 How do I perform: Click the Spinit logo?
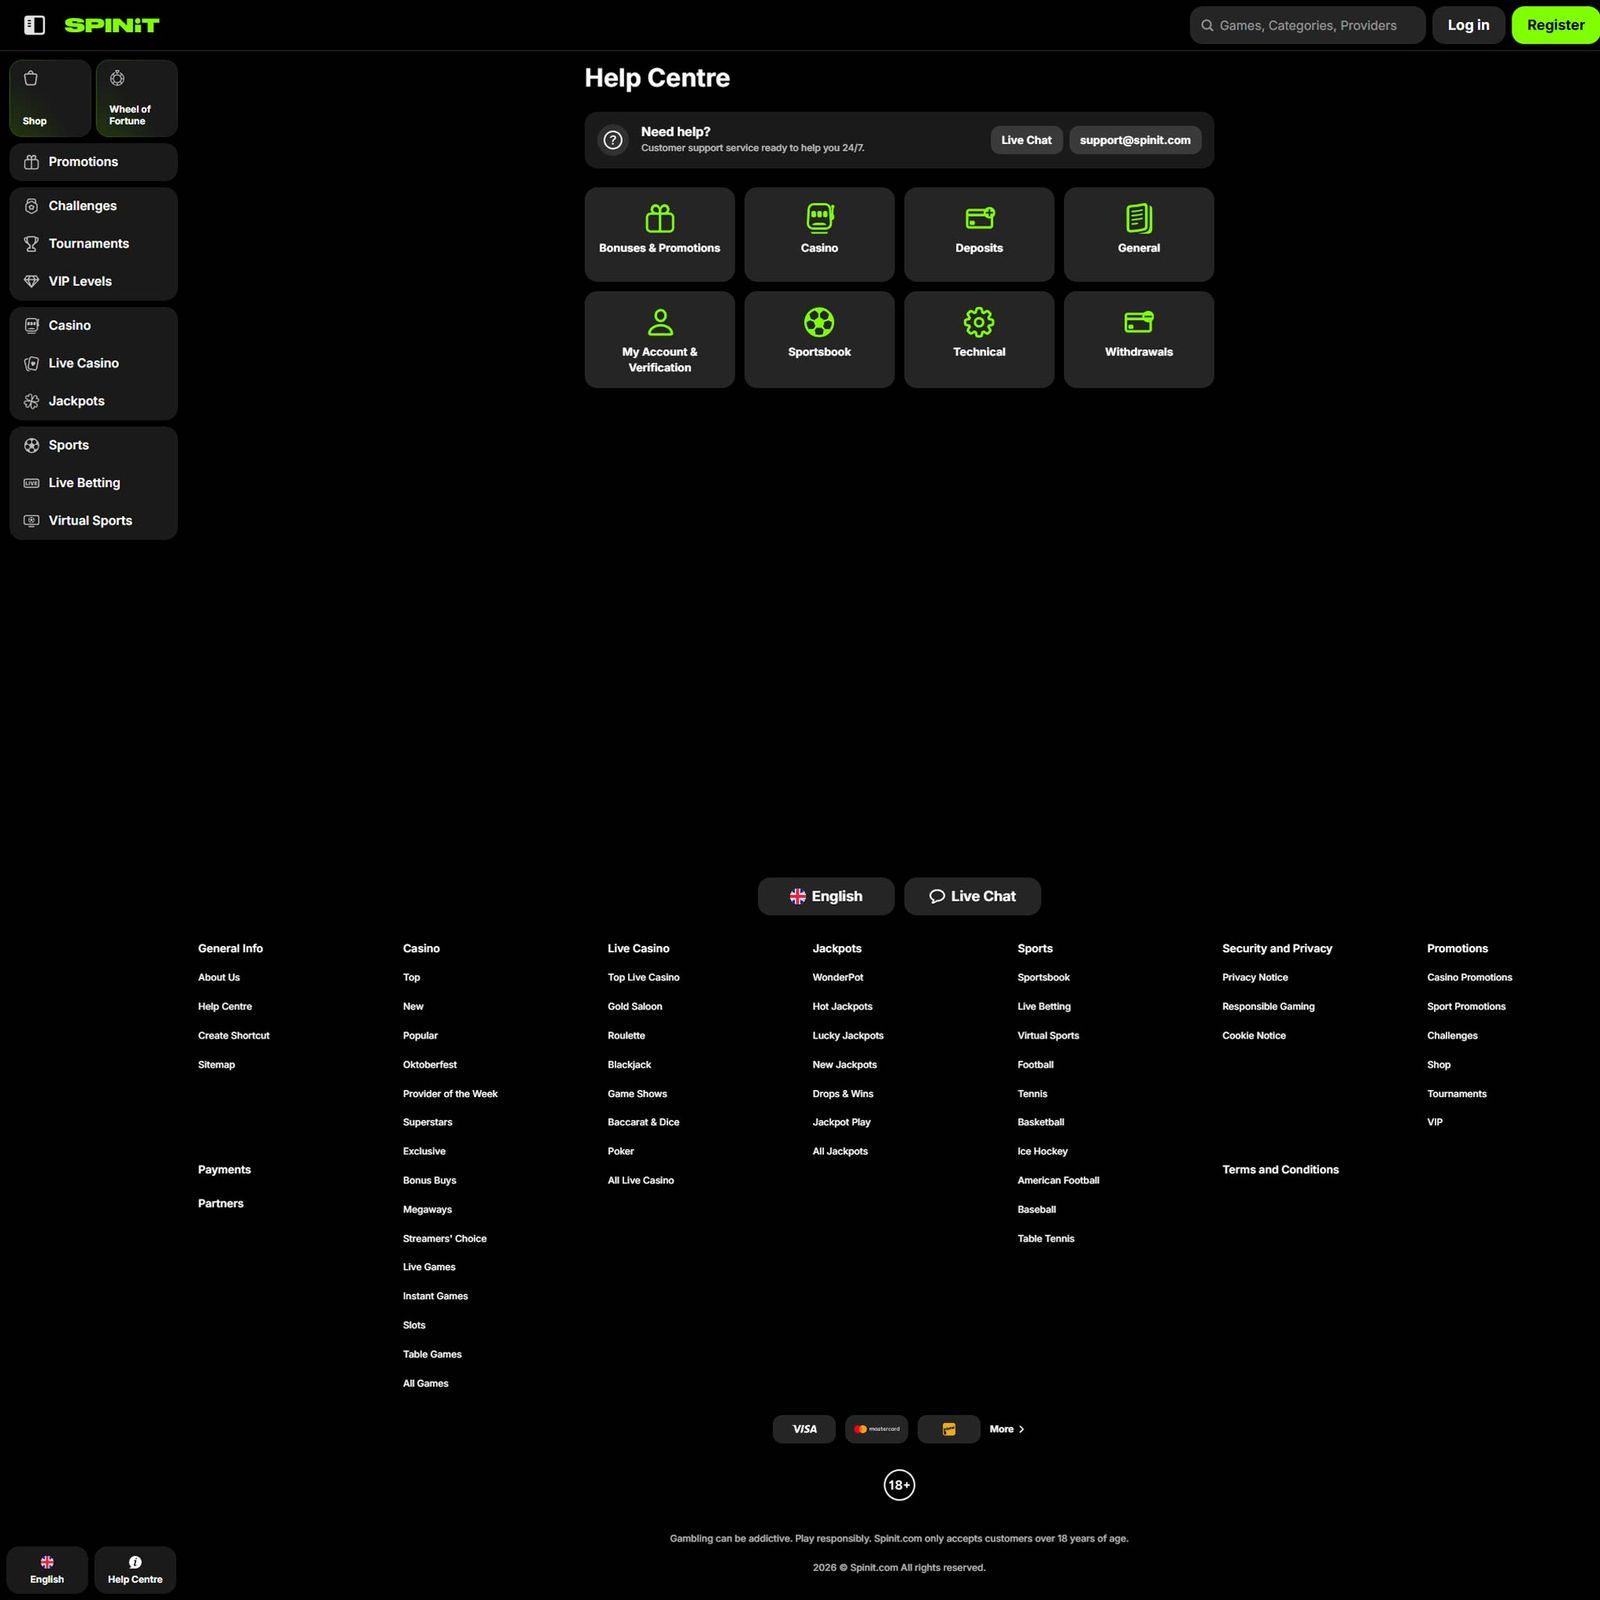112,25
